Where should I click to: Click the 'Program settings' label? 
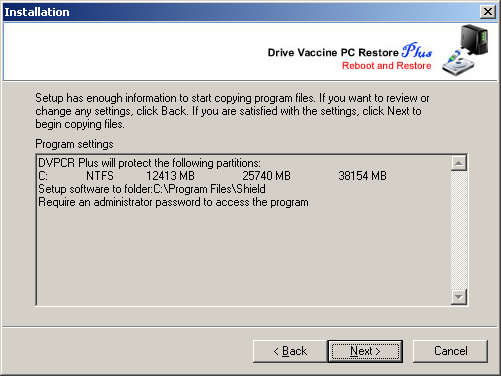(x=74, y=144)
